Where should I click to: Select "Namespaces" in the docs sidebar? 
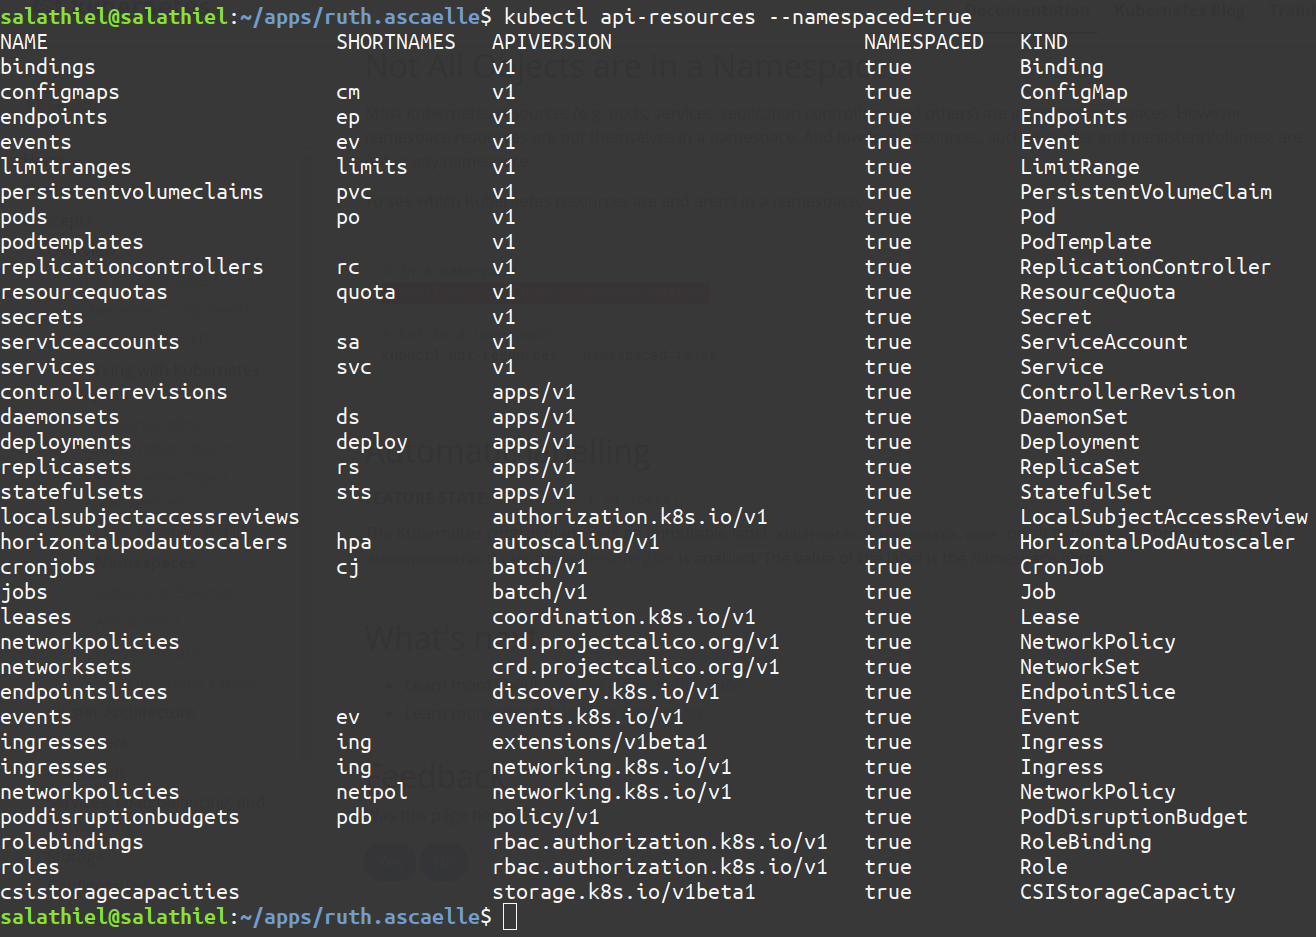146,563
